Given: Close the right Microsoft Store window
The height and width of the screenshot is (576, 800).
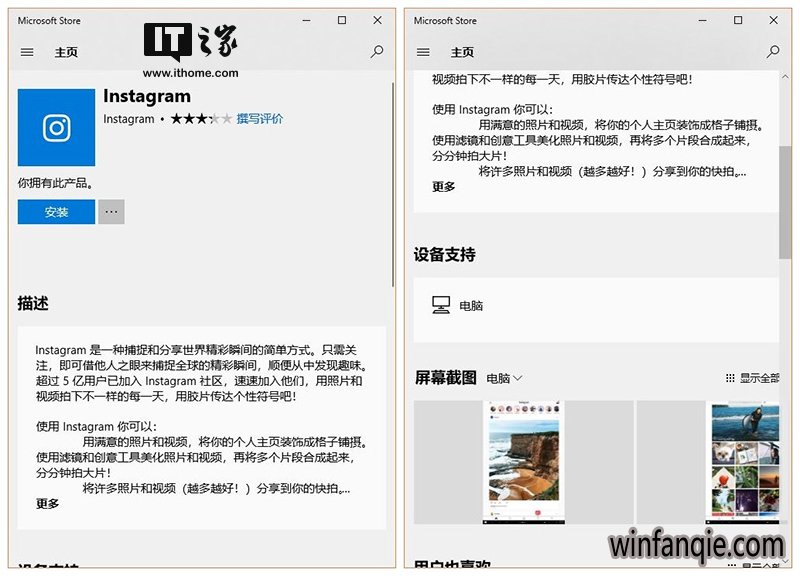Looking at the screenshot, I should click(x=773, y=20).
